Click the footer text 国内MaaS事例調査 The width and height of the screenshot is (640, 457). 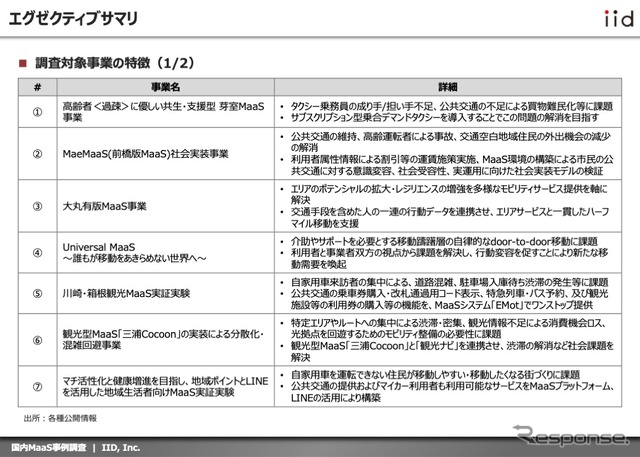click(49, 448)
